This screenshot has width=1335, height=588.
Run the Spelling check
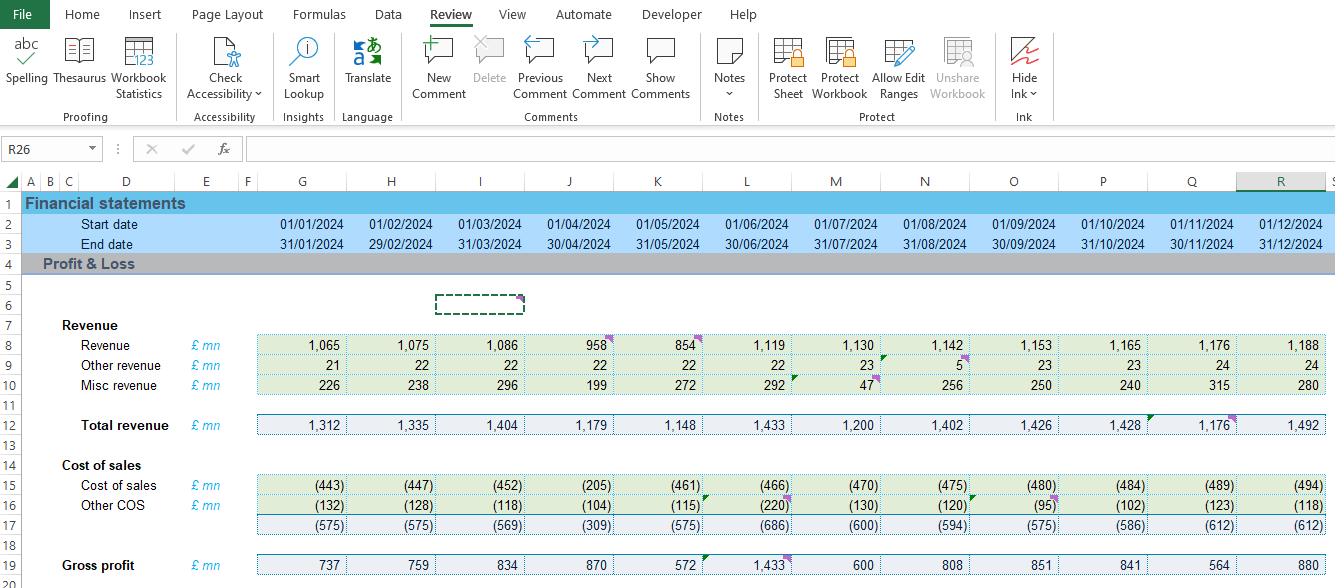point(26,60)
